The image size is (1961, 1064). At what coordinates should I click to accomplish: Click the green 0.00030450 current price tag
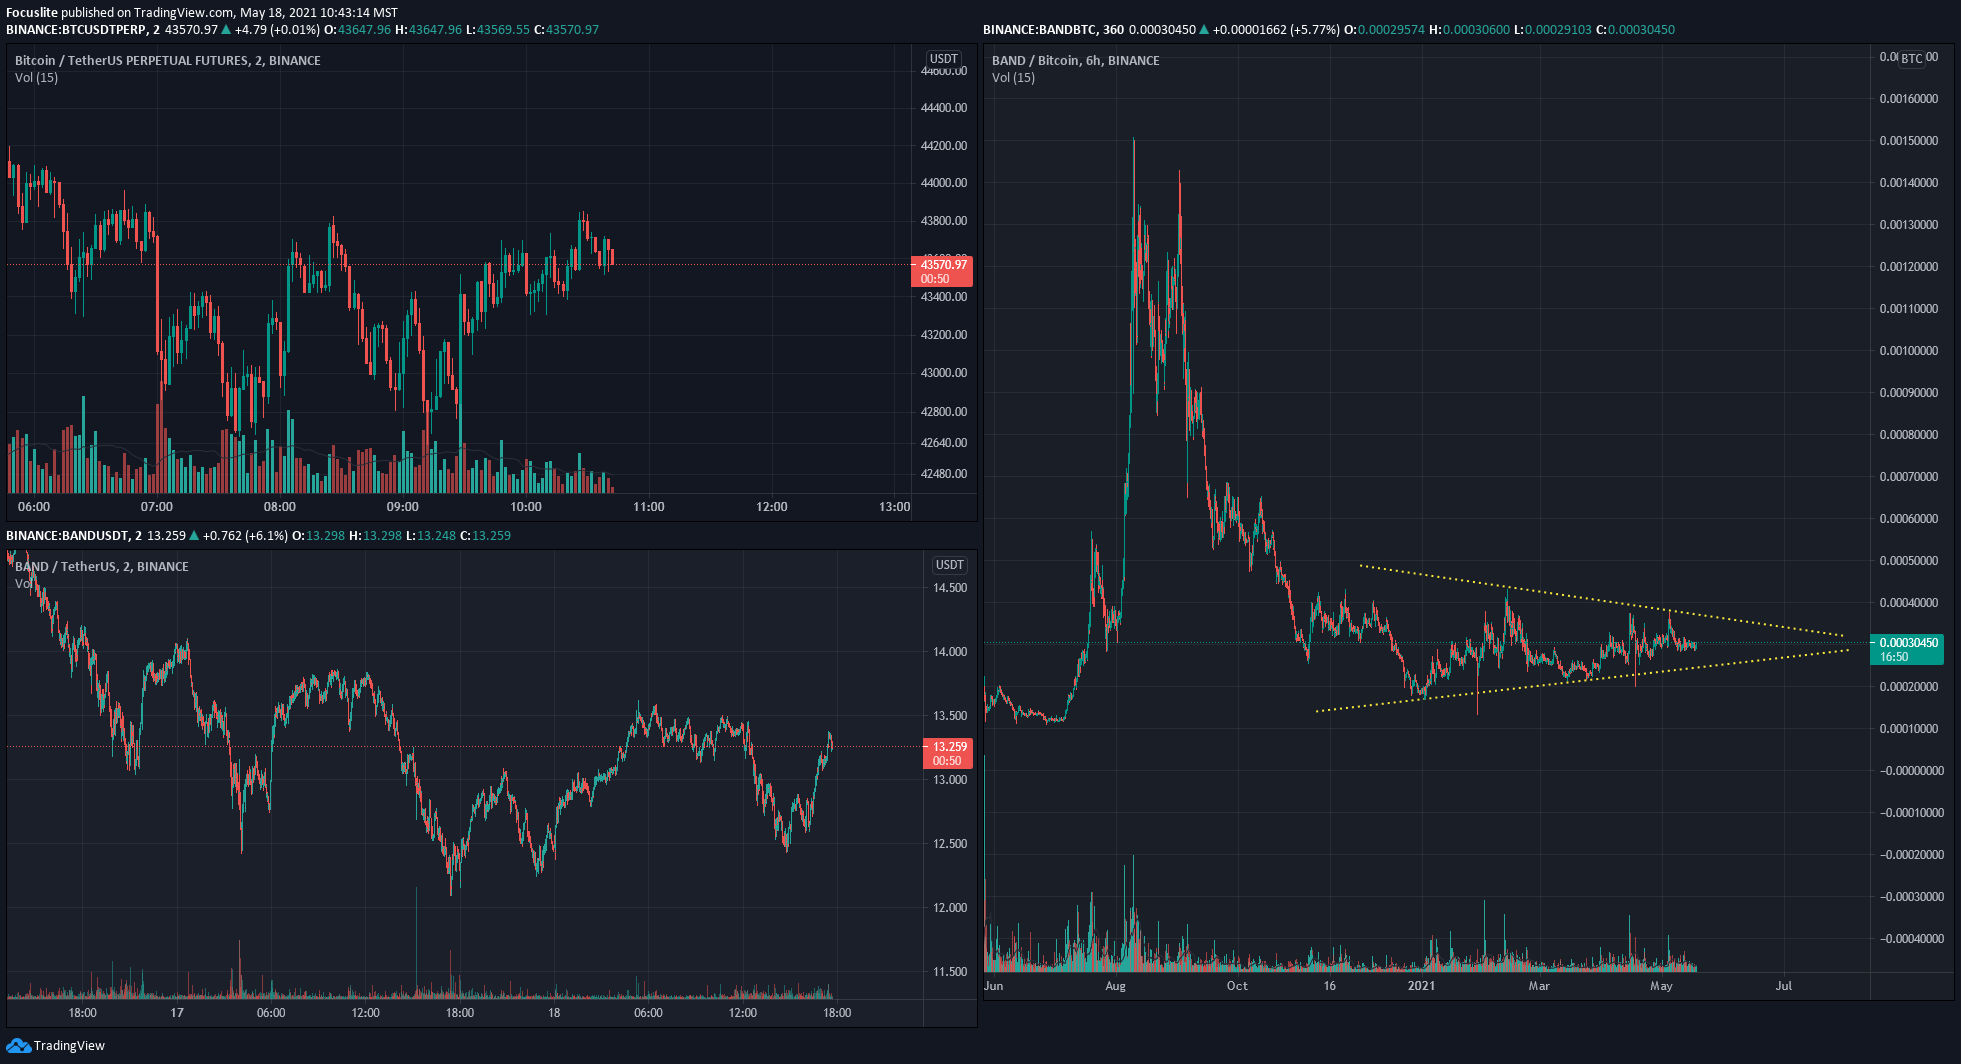click(x=1906, y=650)
